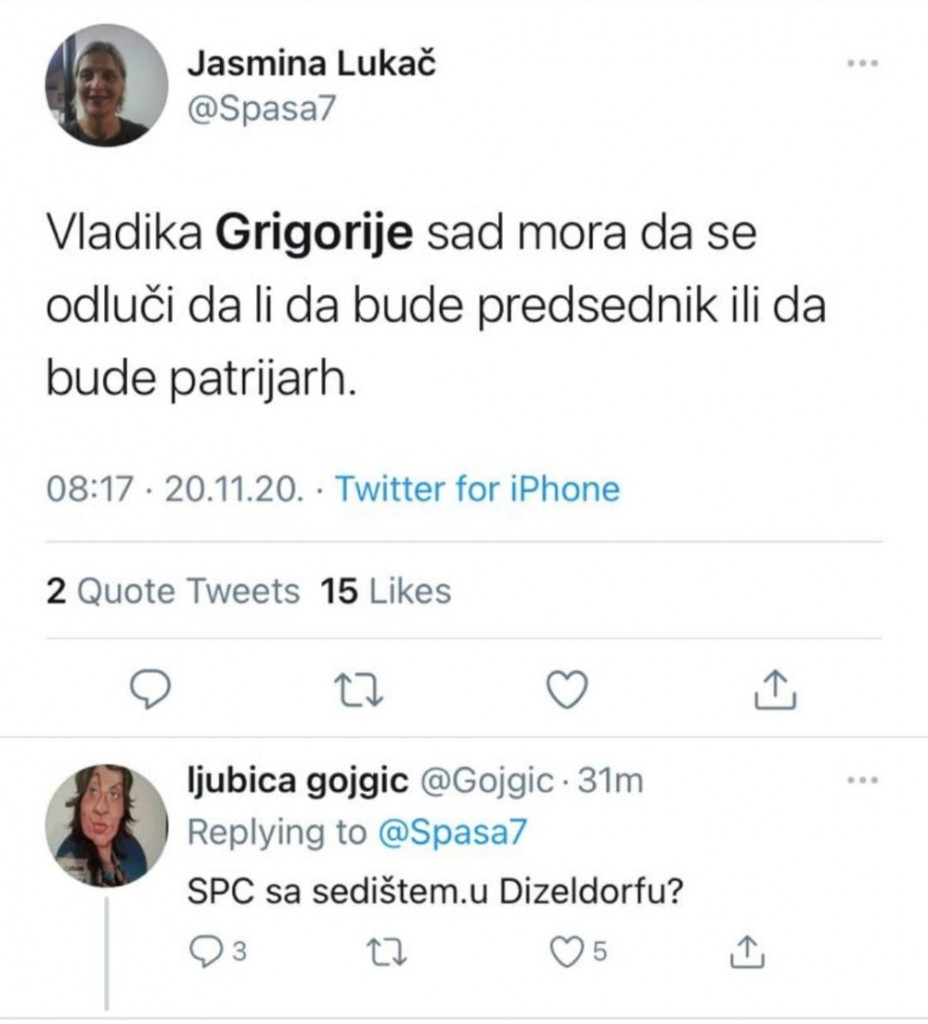928x1024 pixels.
Task: Open the reply icon under Jasmina's tweet
Action: pos(148,687)
